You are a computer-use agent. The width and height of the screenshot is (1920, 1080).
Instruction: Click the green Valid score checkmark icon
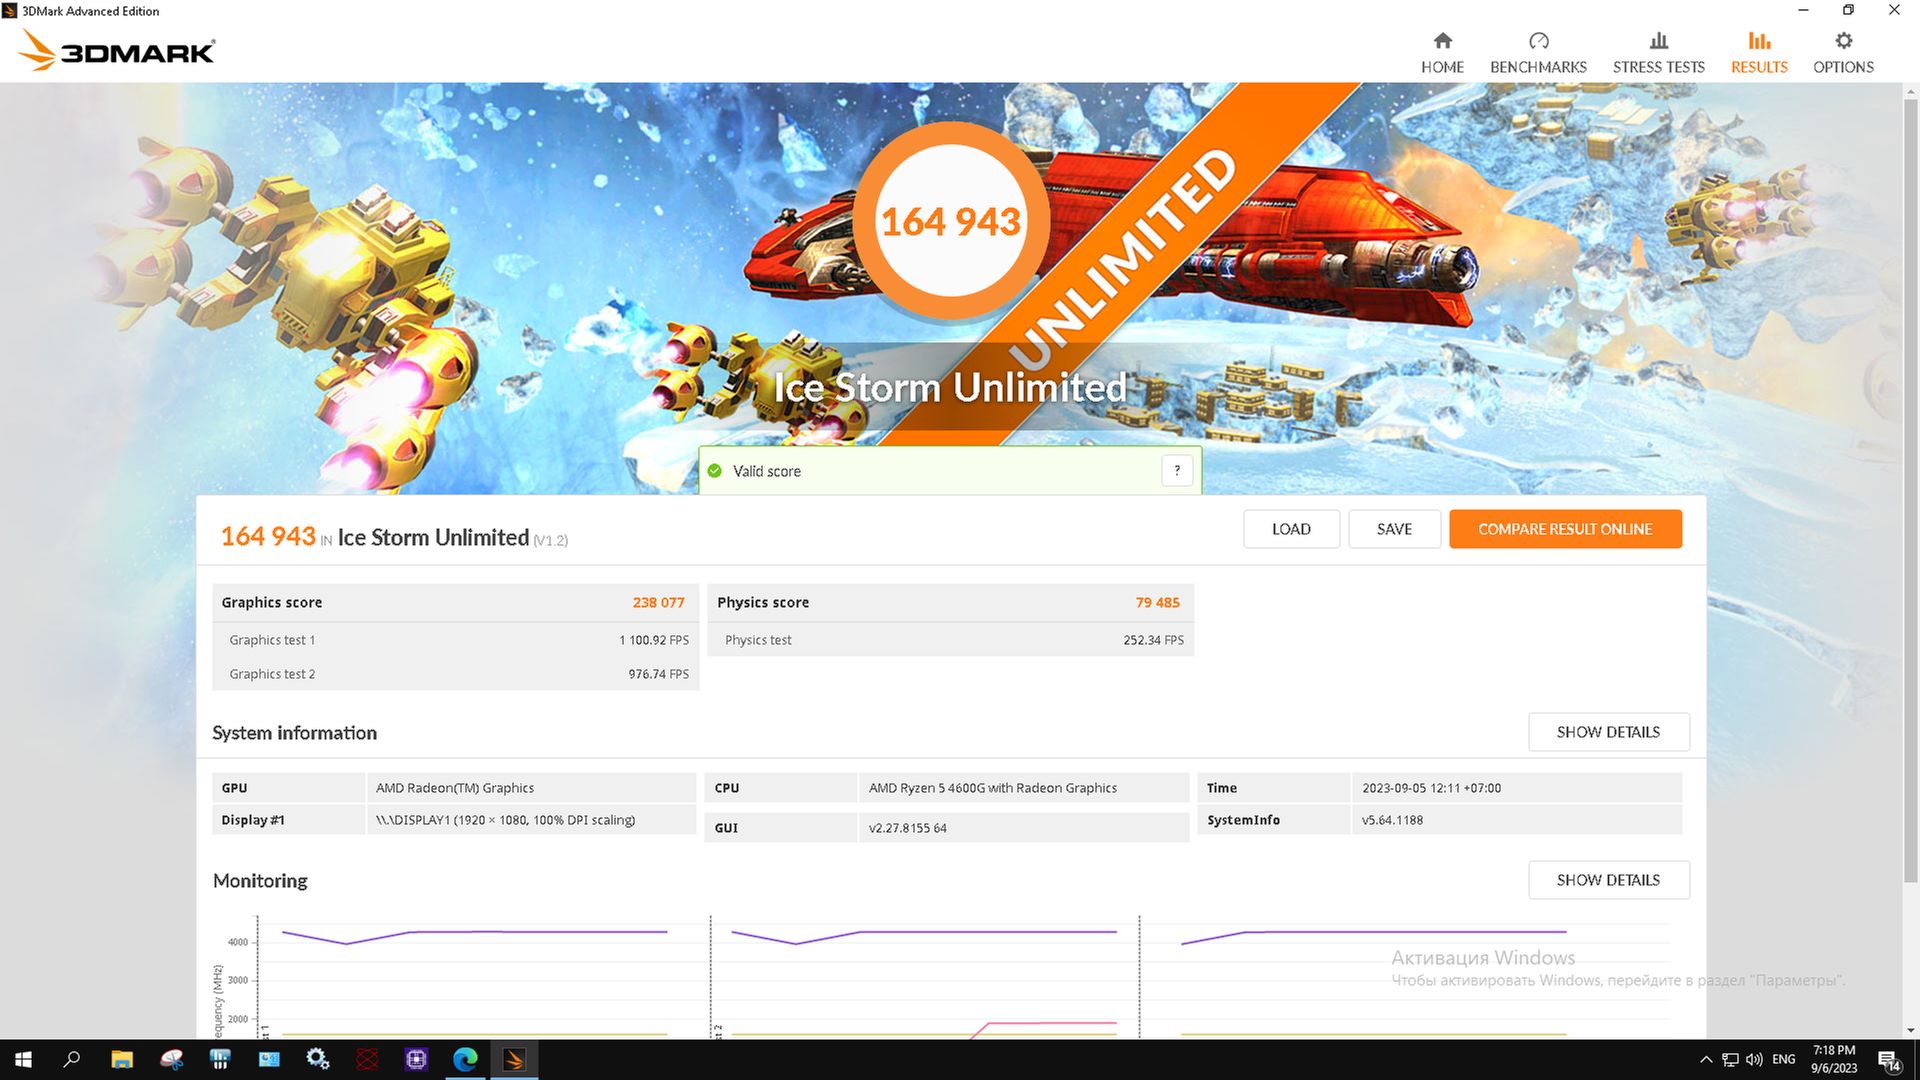tap(715, 471)
